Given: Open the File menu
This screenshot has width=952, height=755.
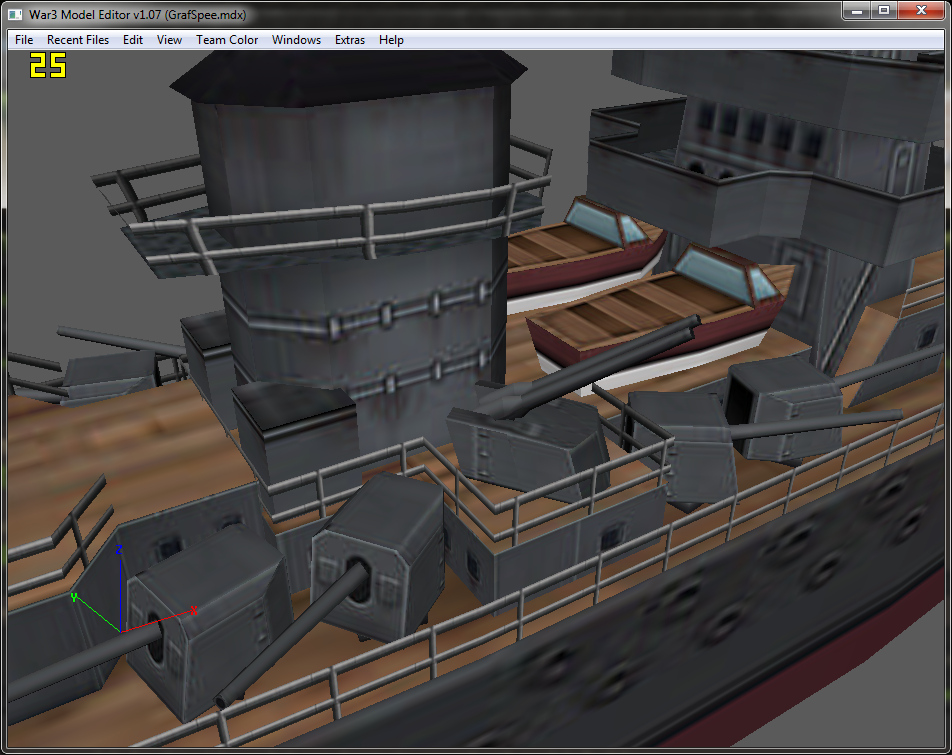Looking at the screenshot, I should tap(24, 40).
